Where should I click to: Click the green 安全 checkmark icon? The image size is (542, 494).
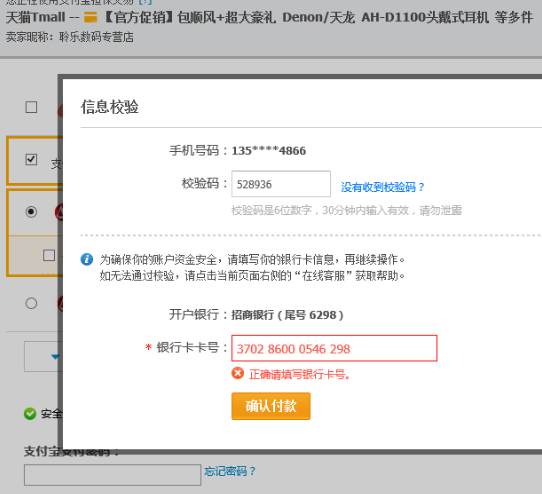(30, 413)
